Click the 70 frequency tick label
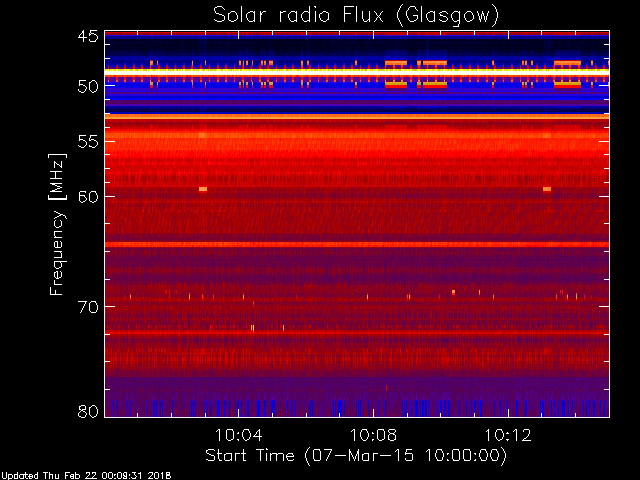 pyautogui.click(x=88, y=307)
